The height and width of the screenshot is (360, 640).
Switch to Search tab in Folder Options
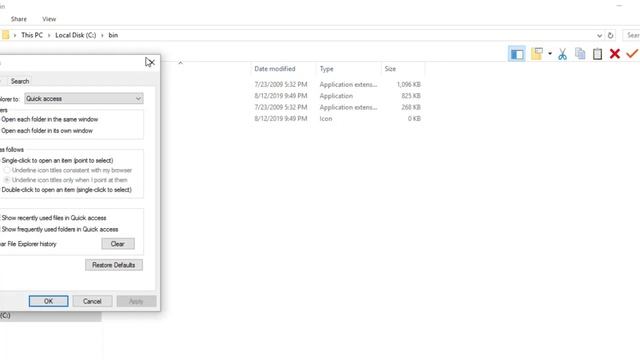[20, 81]
